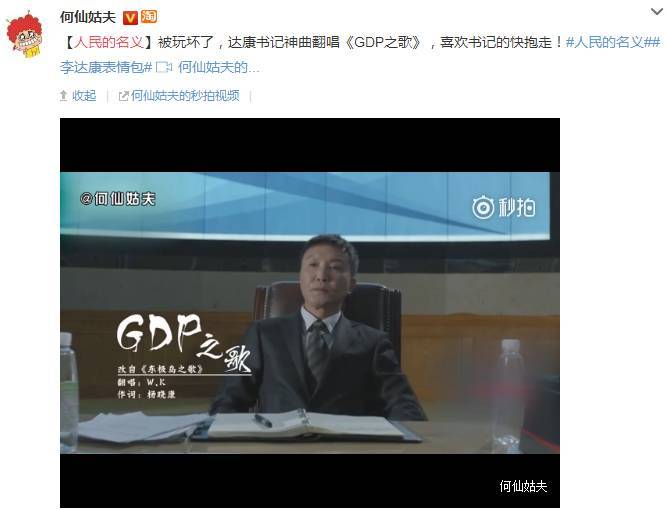Click the external link arrow icon
This screenshot has height=509, width=668.
pos(123,96)
